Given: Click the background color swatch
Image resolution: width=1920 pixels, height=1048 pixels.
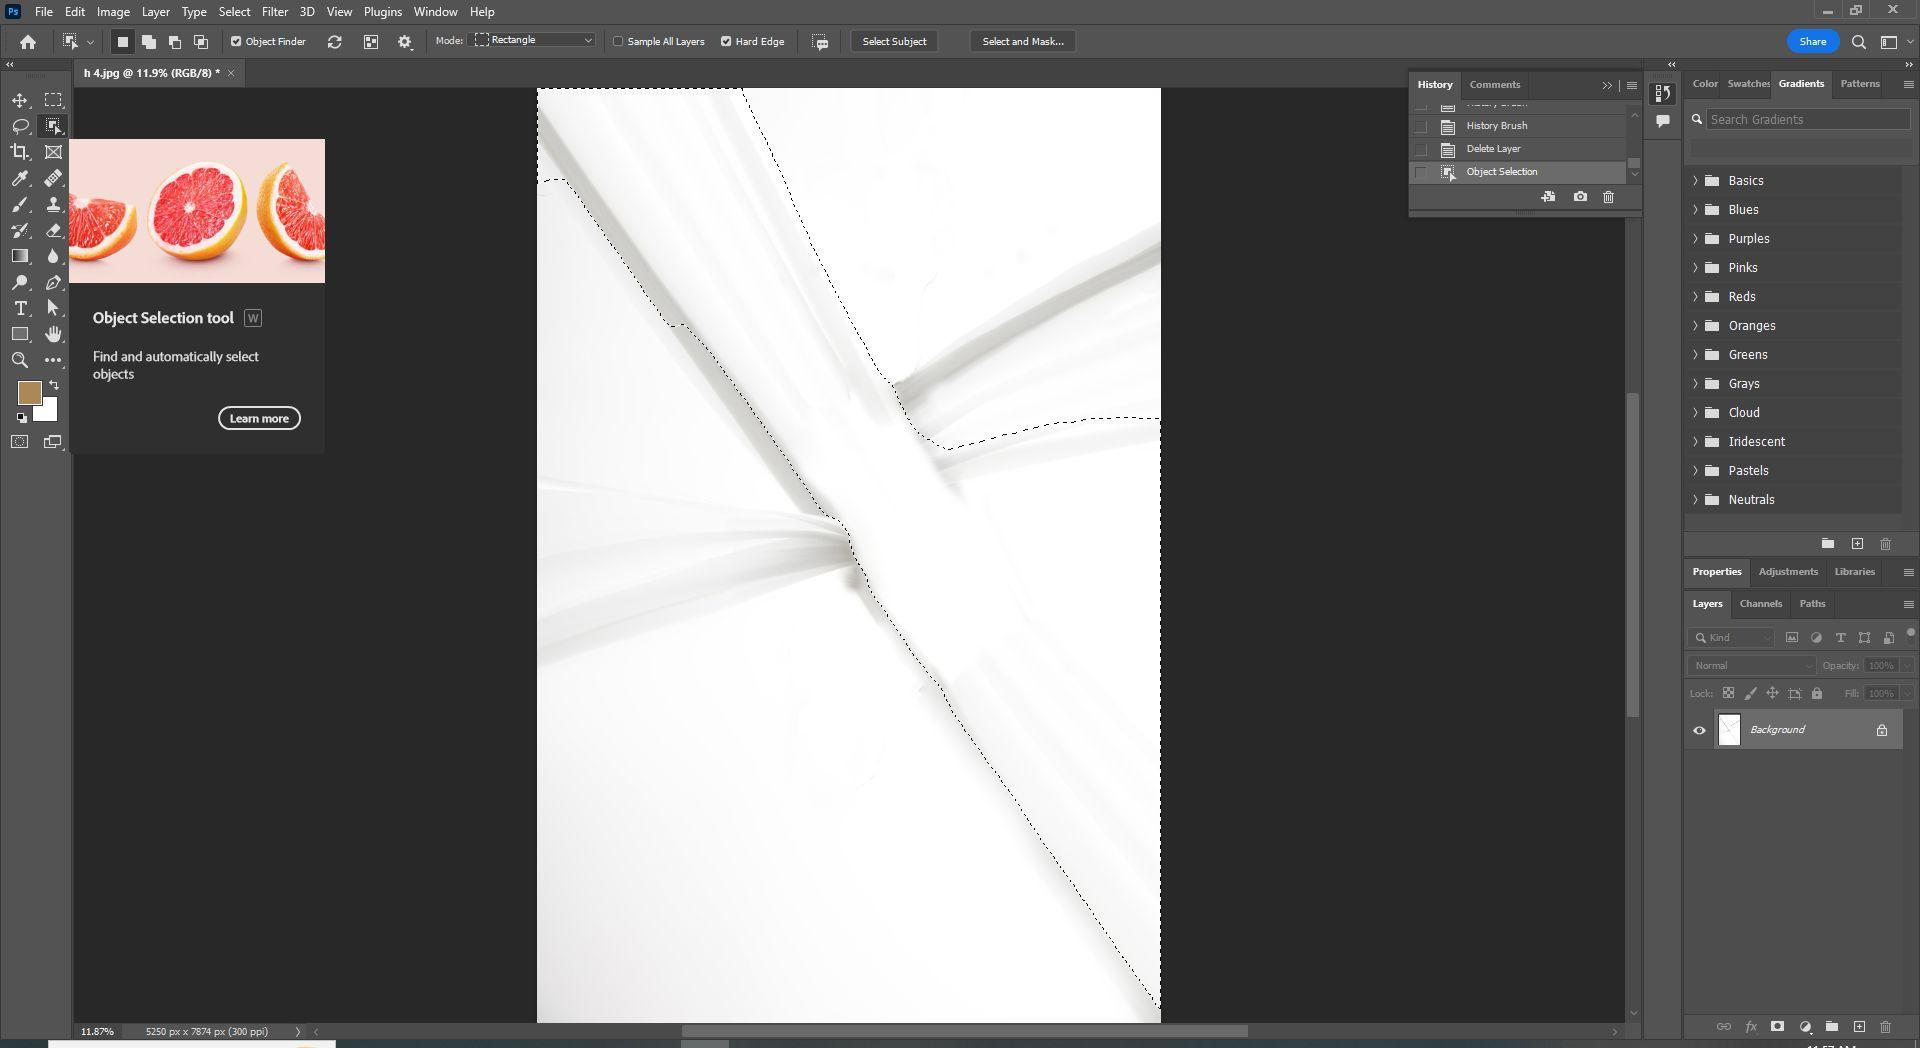Looking at the screenshot, I should [49, 411].
